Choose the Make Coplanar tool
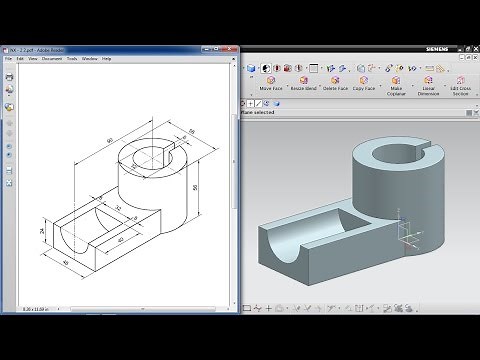Viewport: 480px width, 360px height. point(396,86)
